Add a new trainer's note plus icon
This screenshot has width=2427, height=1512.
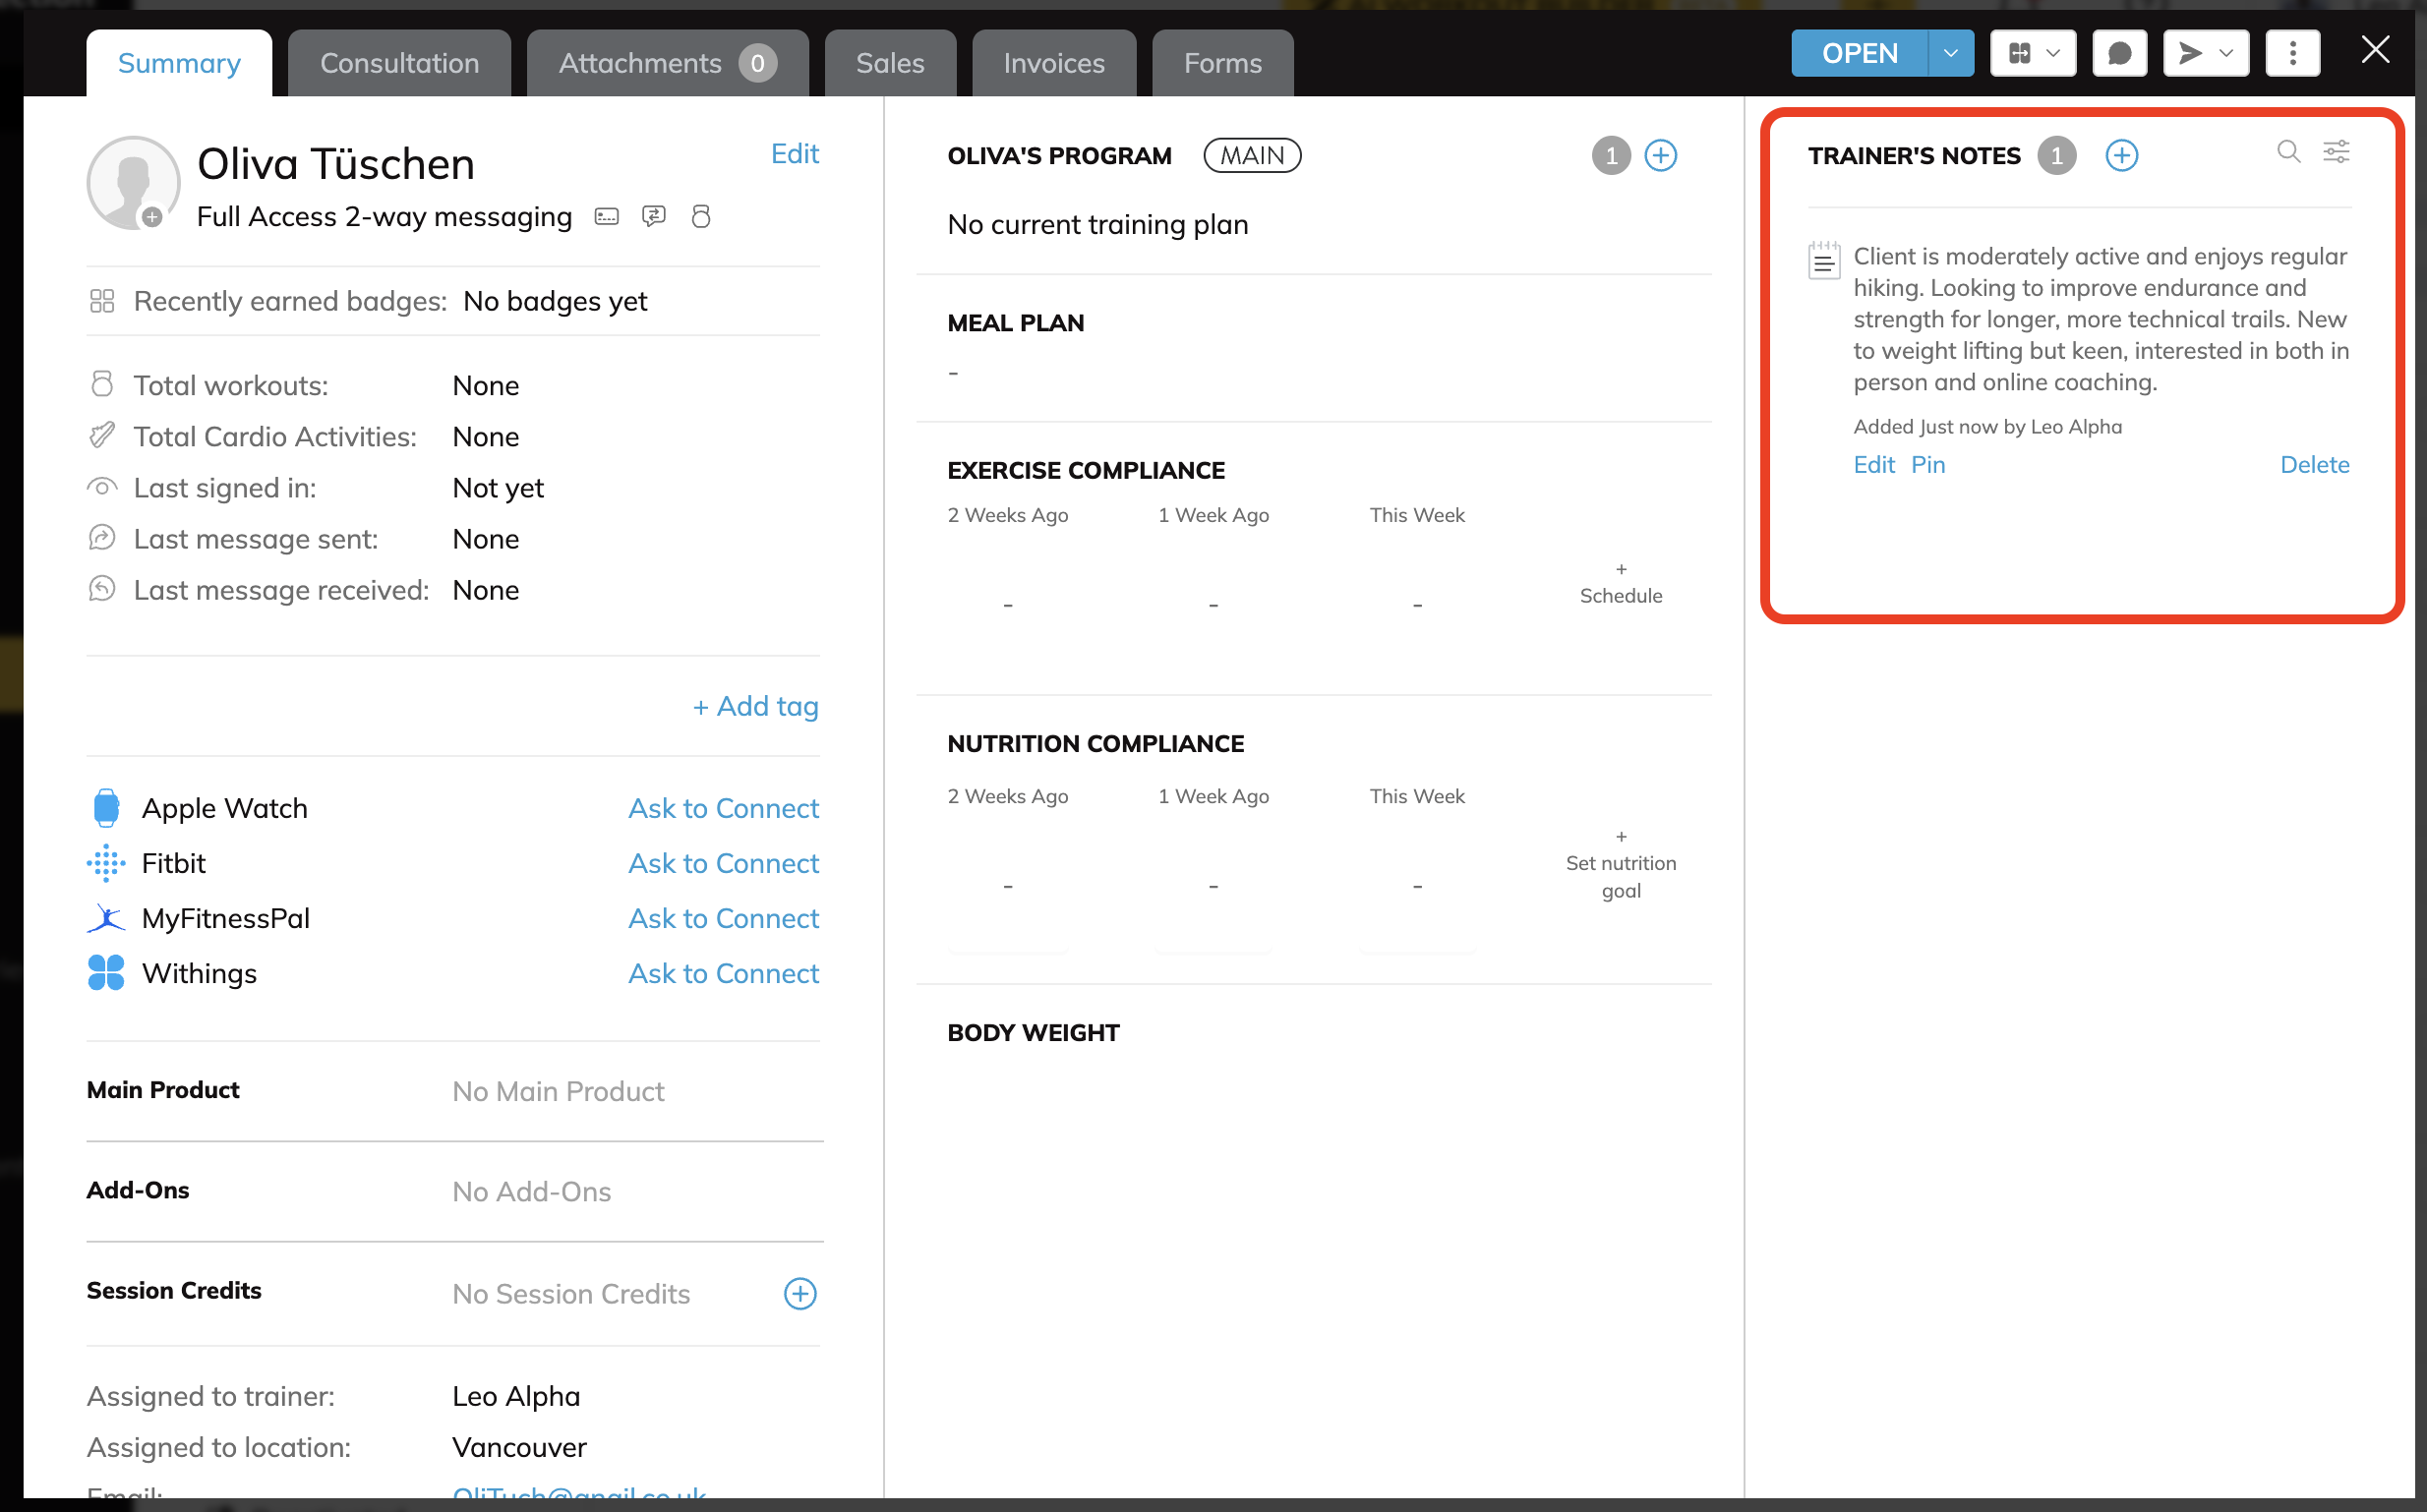[2121, 156]
